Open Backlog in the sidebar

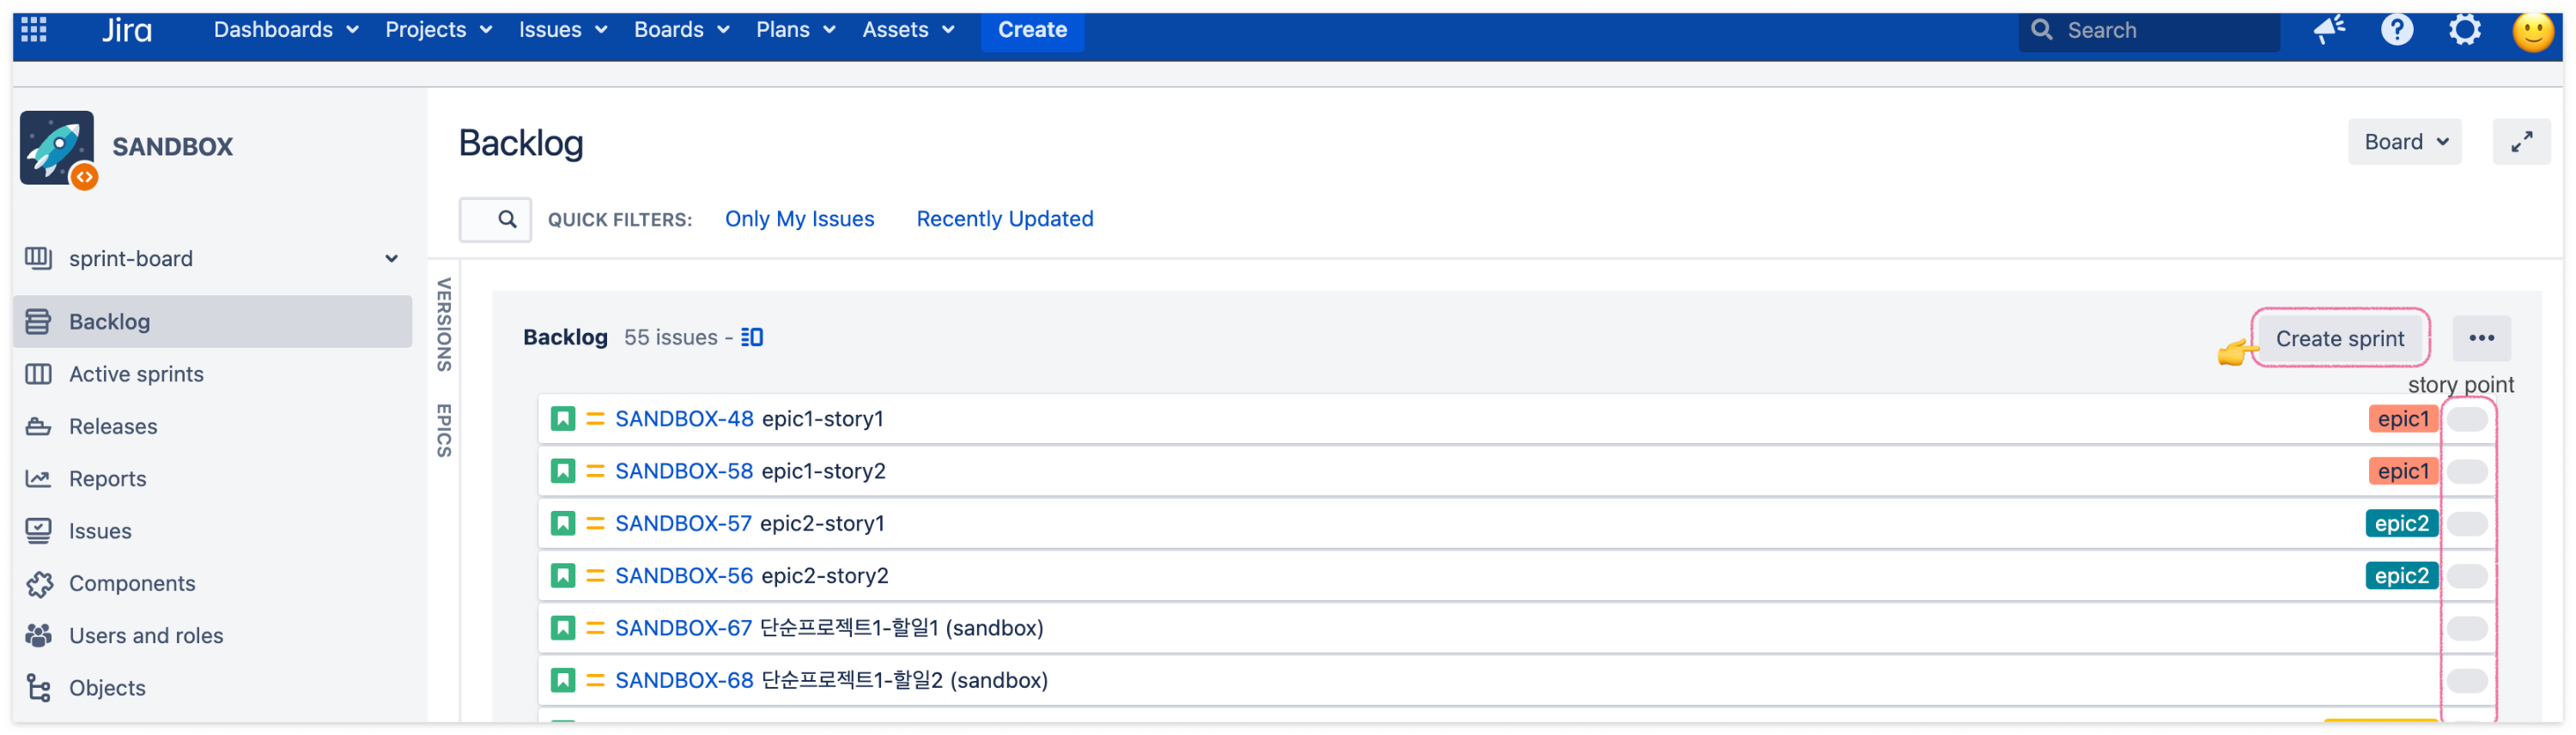tap(212, 322)
